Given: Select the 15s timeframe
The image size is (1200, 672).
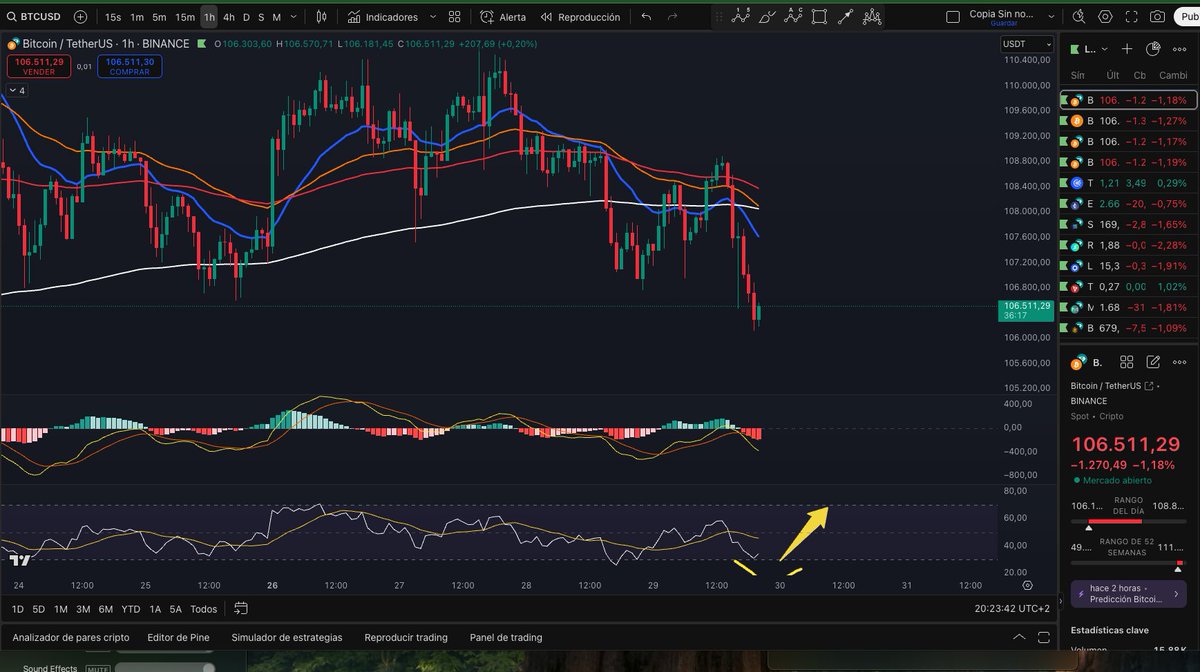Looking at the screenshot, I should coord(113,17).
